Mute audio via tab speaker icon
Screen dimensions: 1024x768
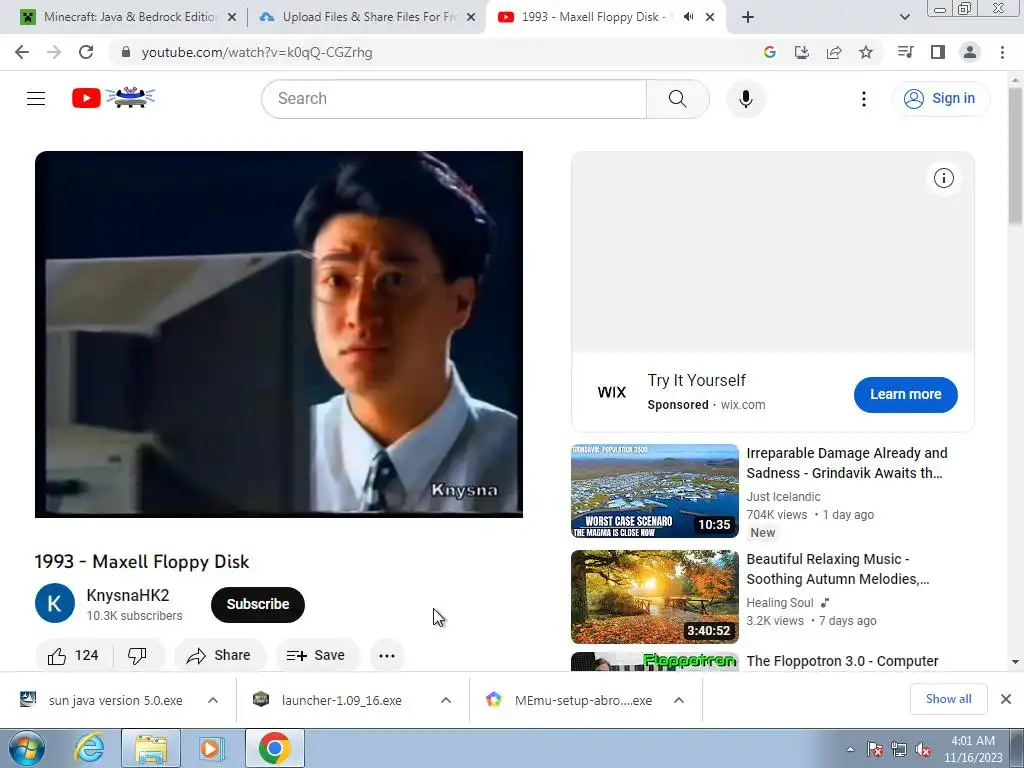pyautogui.click(x=688, y=17)
